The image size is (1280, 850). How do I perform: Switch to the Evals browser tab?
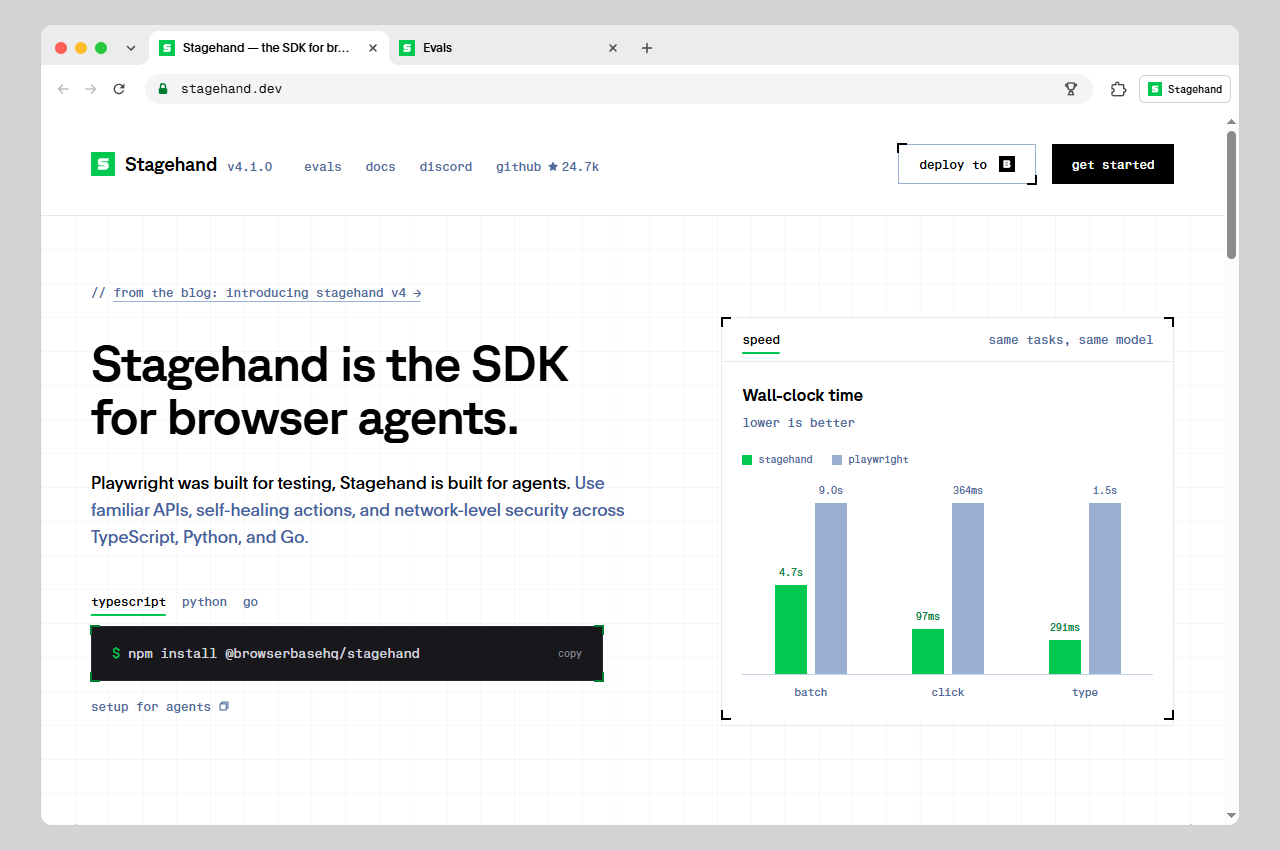click(x=508, y=48)
